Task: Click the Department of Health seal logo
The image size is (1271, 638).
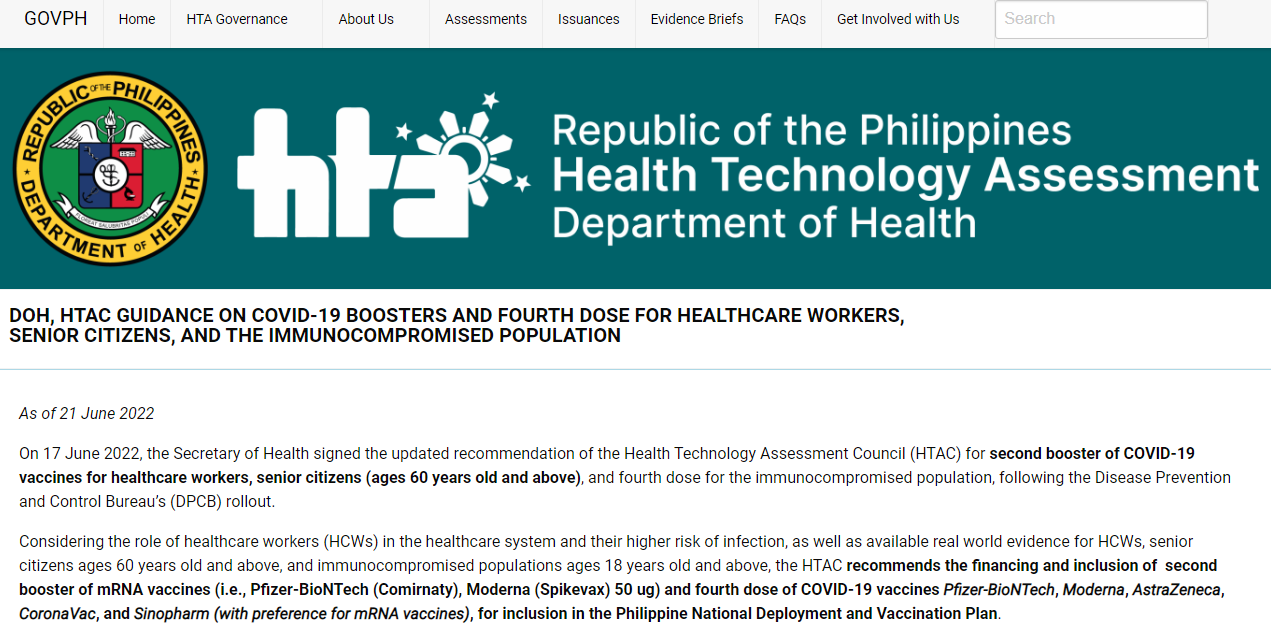Action: point(110,168)
